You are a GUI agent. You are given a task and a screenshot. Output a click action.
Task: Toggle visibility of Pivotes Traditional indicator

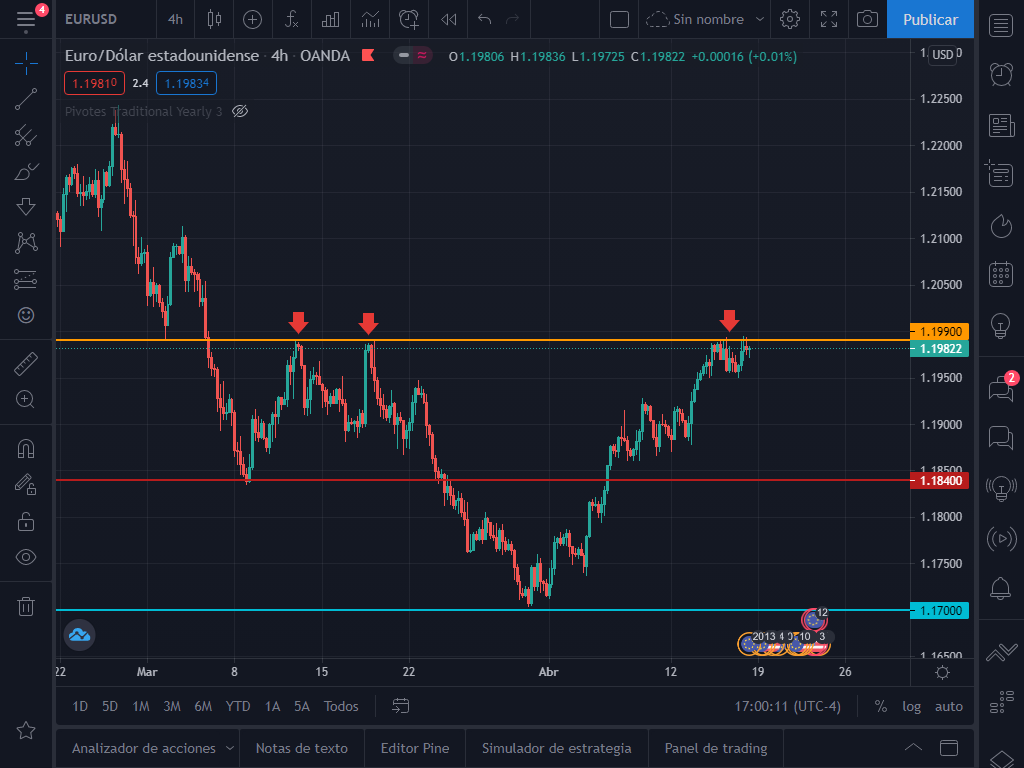240,112
